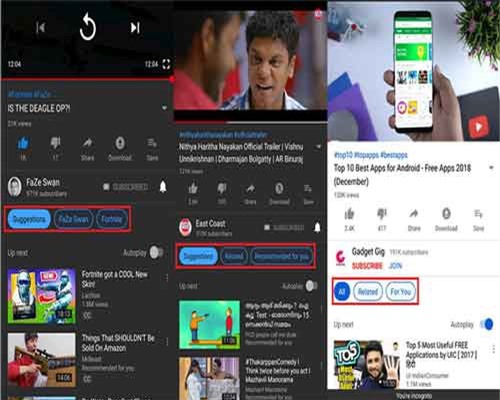The image size is (500, 400).
Task: Open #ThakarppanComedy Think twice video title
Action: point(278,371)
